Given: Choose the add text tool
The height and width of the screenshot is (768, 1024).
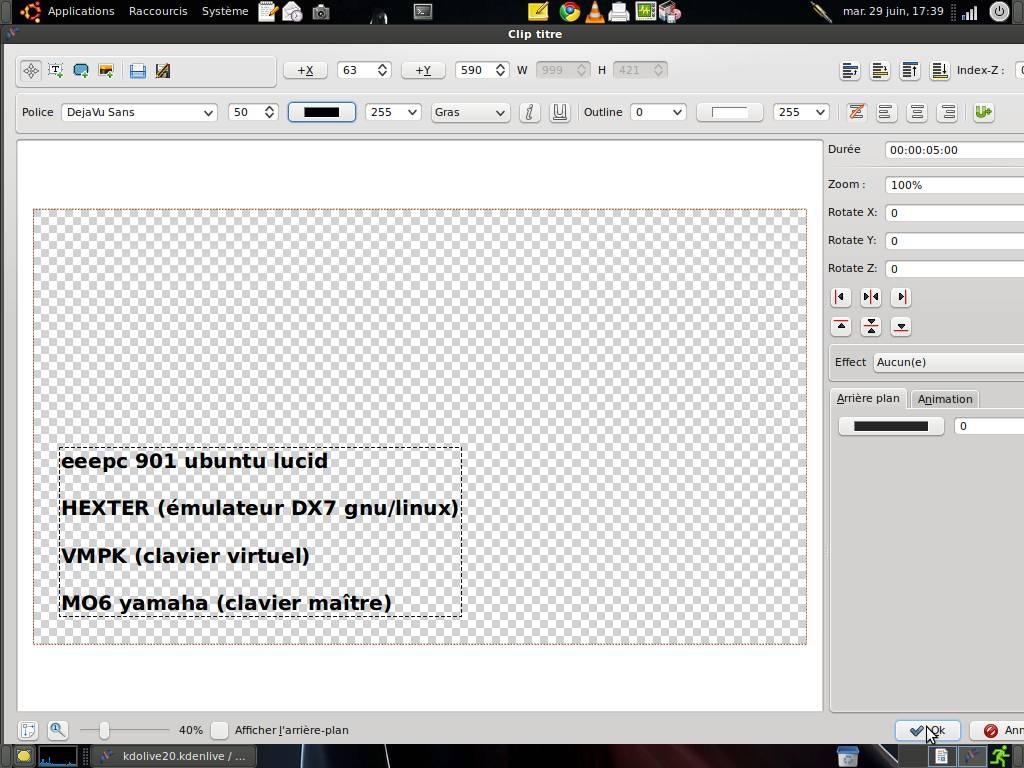Looking at the screenshot, I should [x=56, y=71].
